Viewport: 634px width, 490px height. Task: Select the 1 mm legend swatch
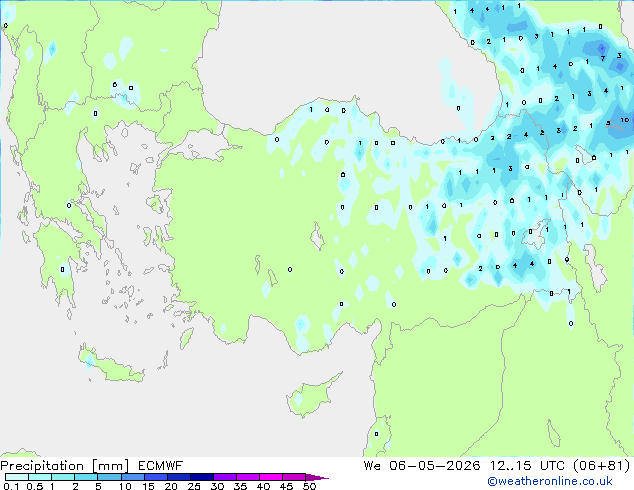(x=63, y=477)
